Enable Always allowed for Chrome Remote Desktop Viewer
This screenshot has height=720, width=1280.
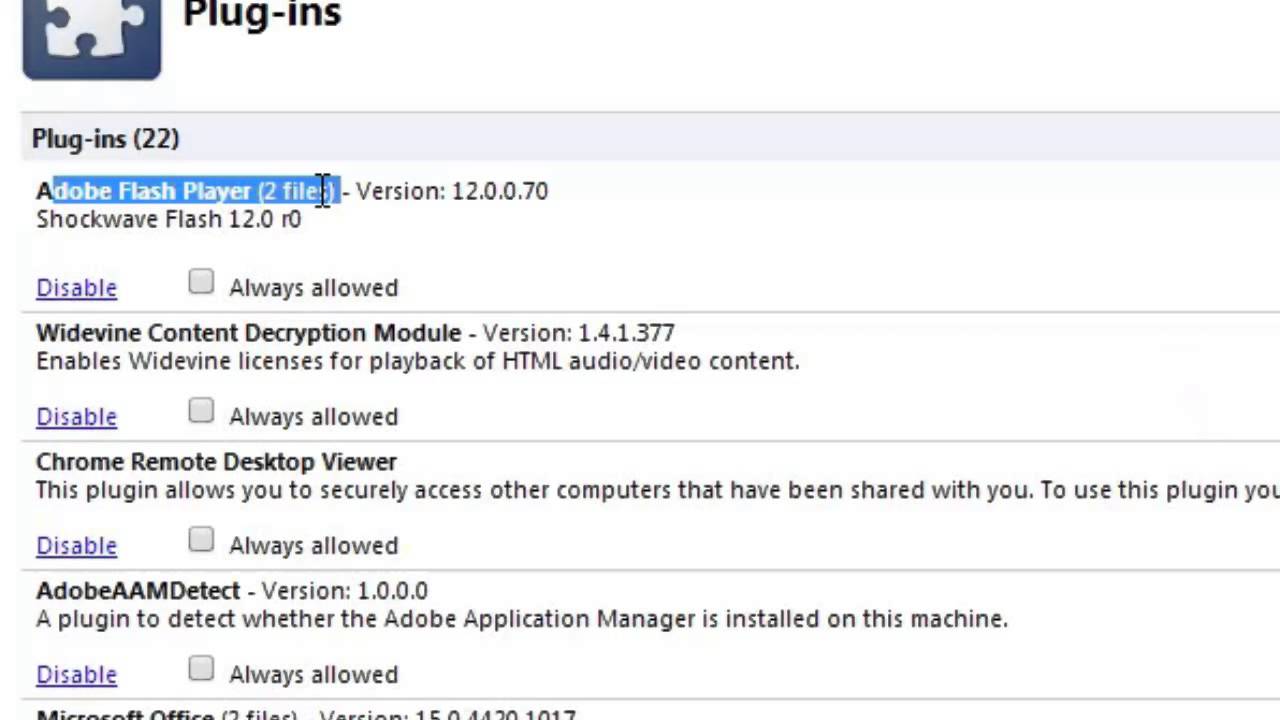[x=201, y=541]
